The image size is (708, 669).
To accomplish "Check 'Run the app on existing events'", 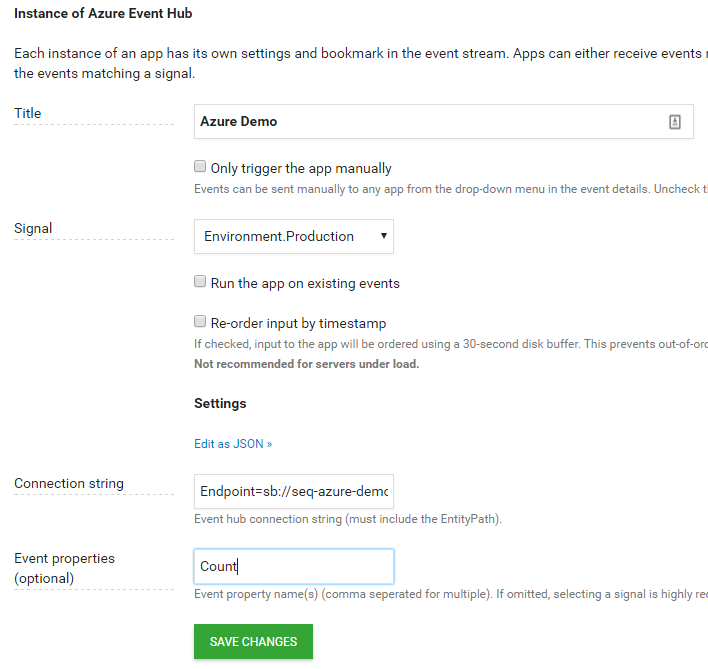I will click(x=201, y=283).
